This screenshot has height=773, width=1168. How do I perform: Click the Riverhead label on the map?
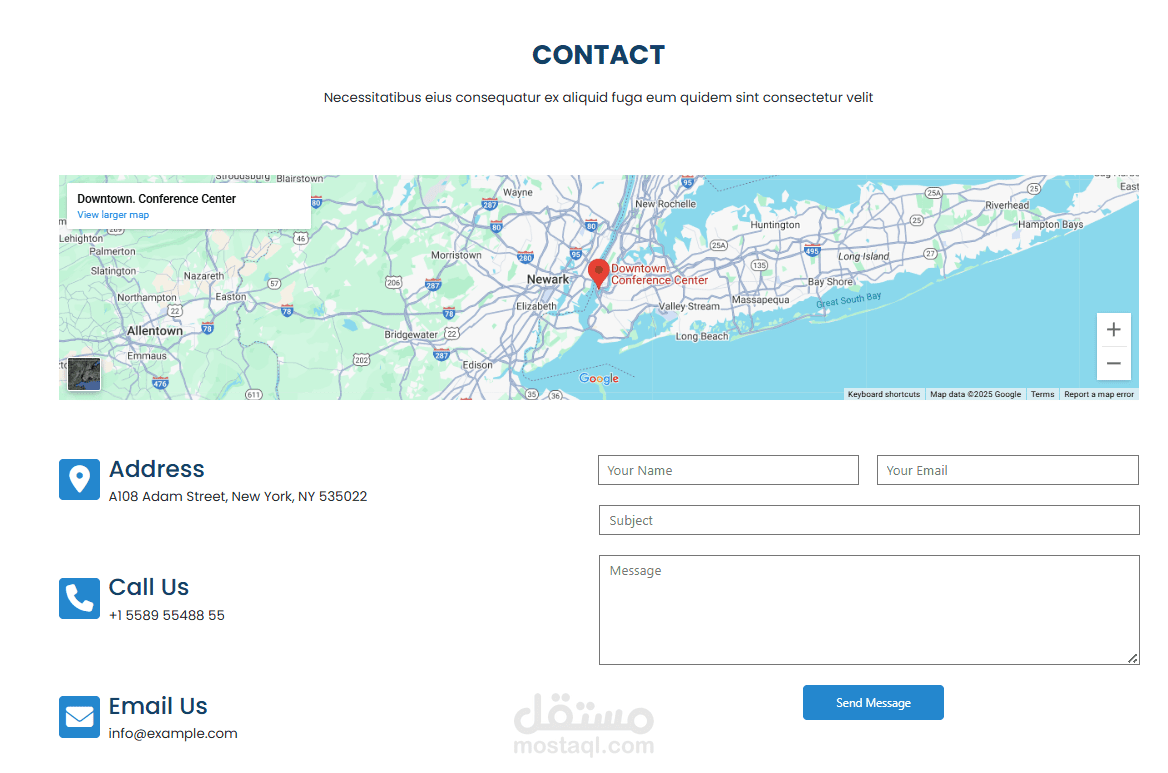[1007, 205]
